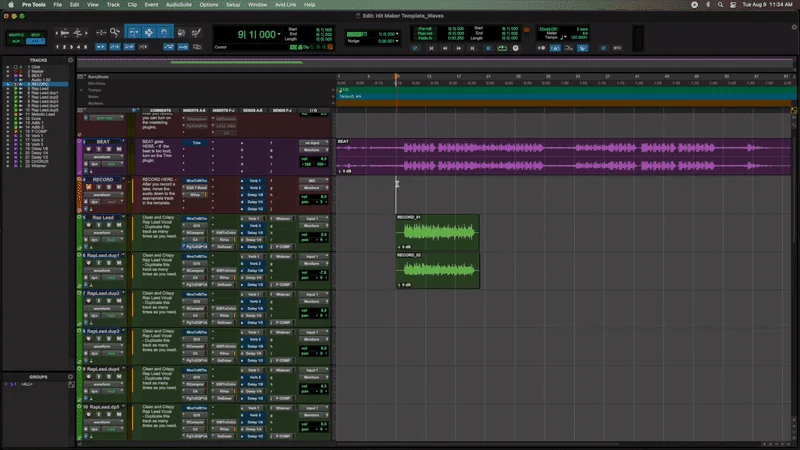Select the Pencil tool
This screenshot has width=800, height=450.
(x=194, y=33)
